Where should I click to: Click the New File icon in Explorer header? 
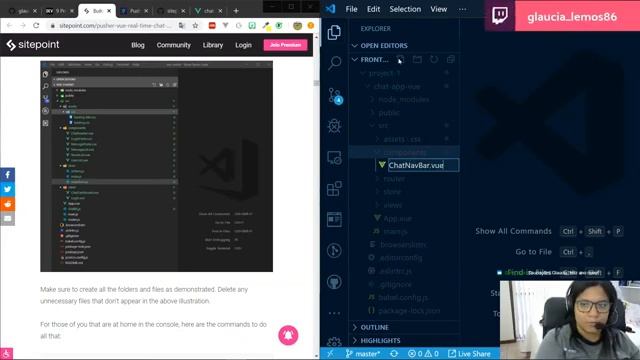[x=400, y=60]
